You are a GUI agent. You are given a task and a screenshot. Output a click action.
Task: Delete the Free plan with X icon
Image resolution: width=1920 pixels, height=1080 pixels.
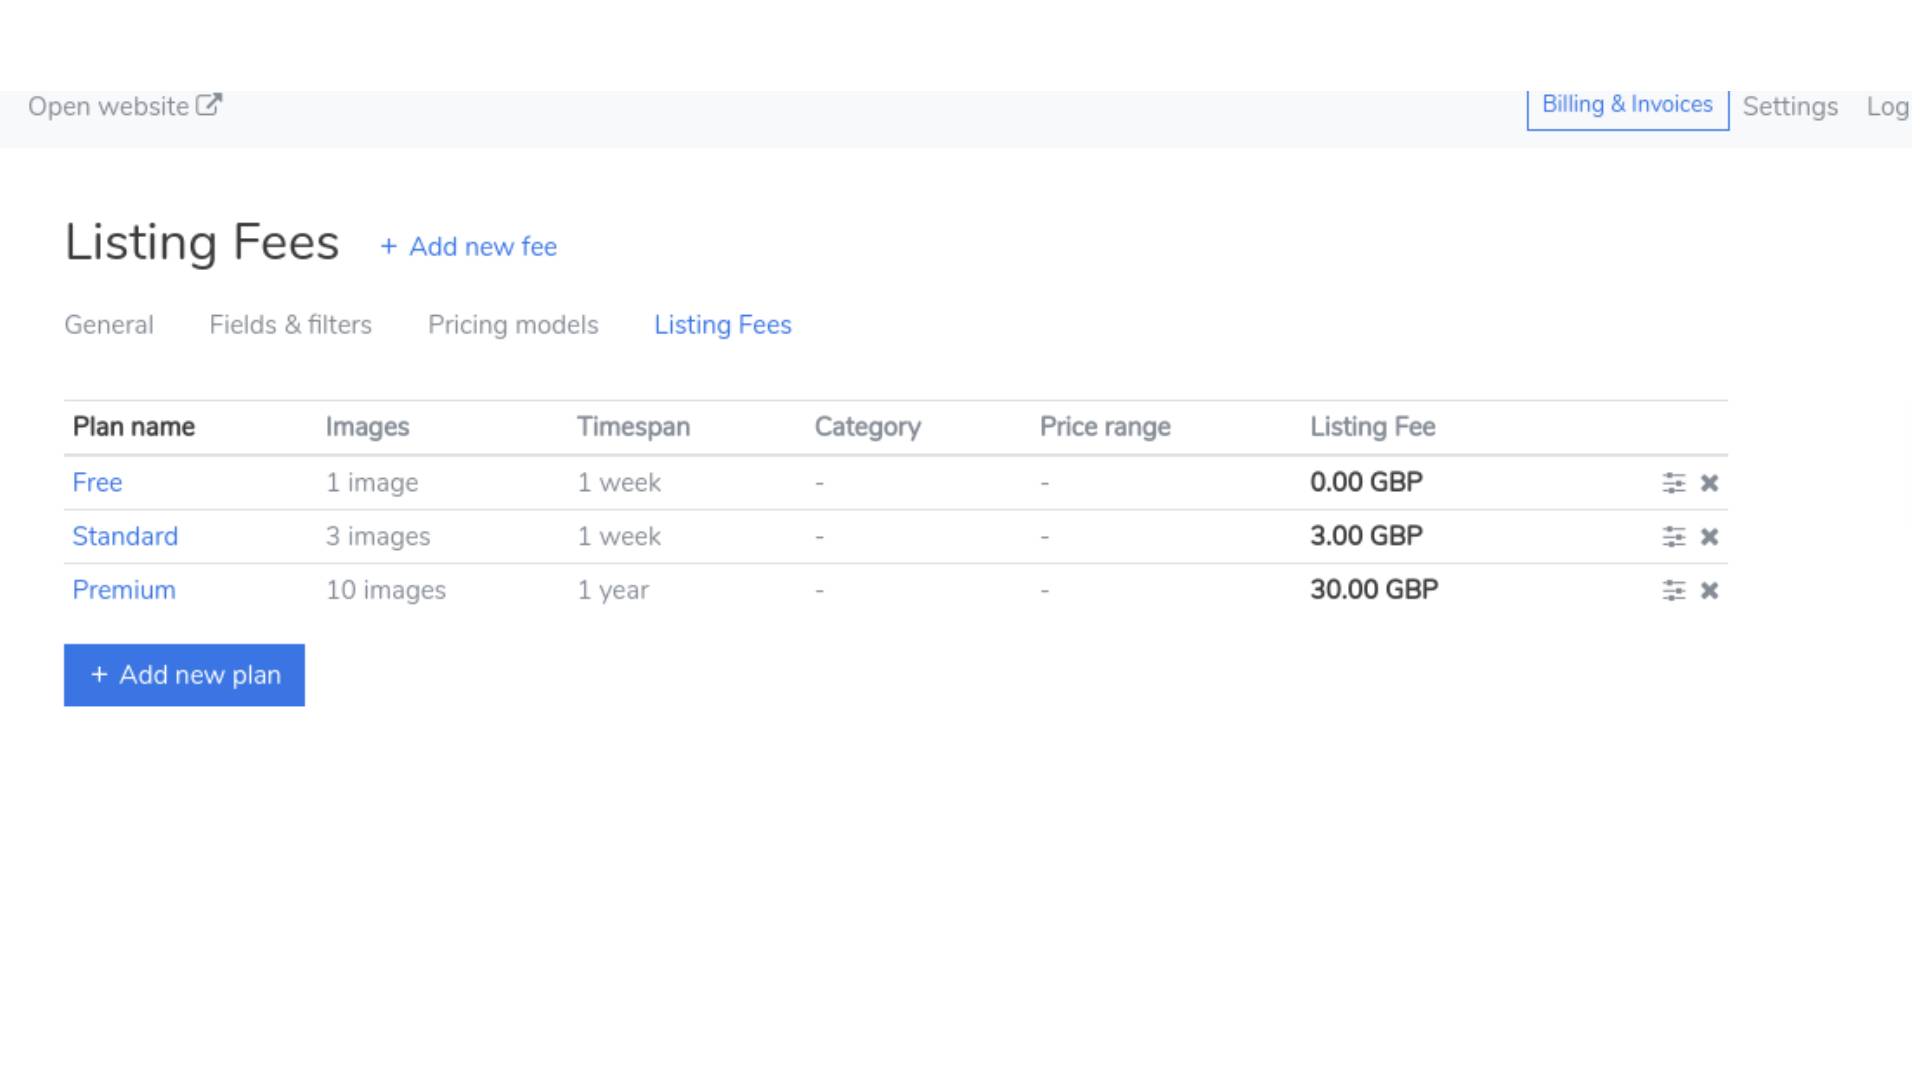click(x=1709, y=483)
